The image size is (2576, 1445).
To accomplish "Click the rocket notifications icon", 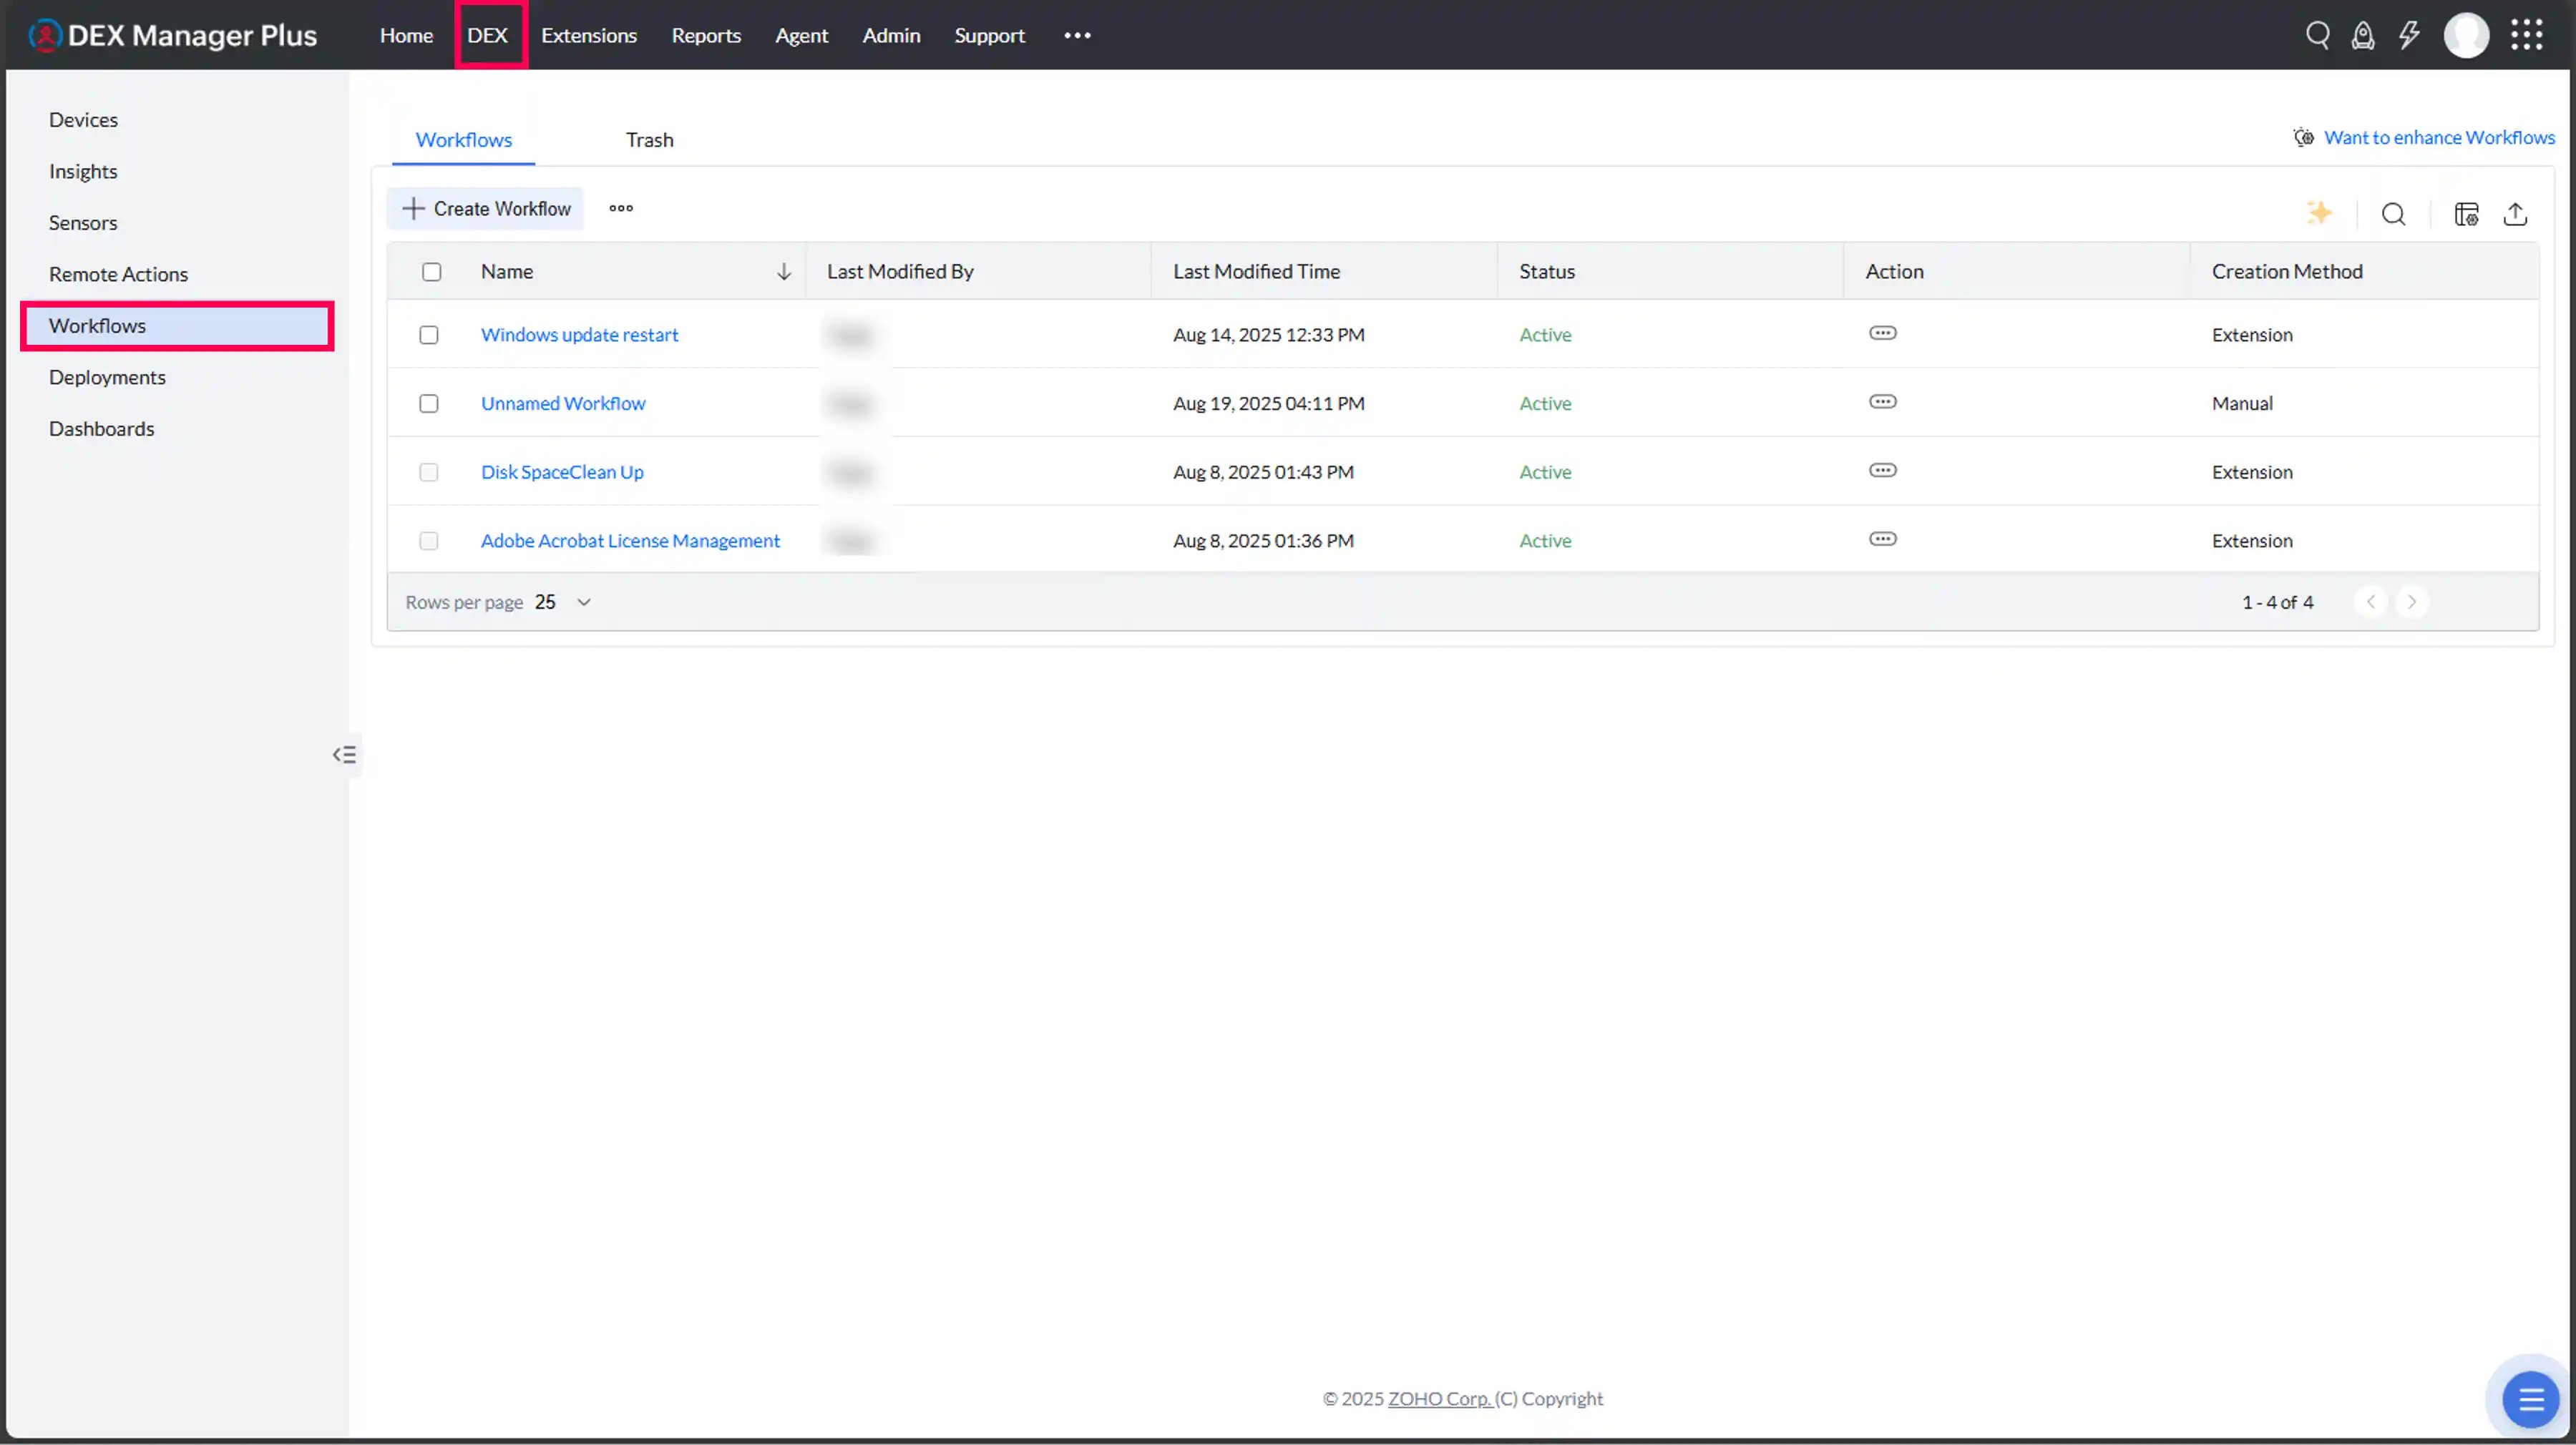I will point(2363,34).
